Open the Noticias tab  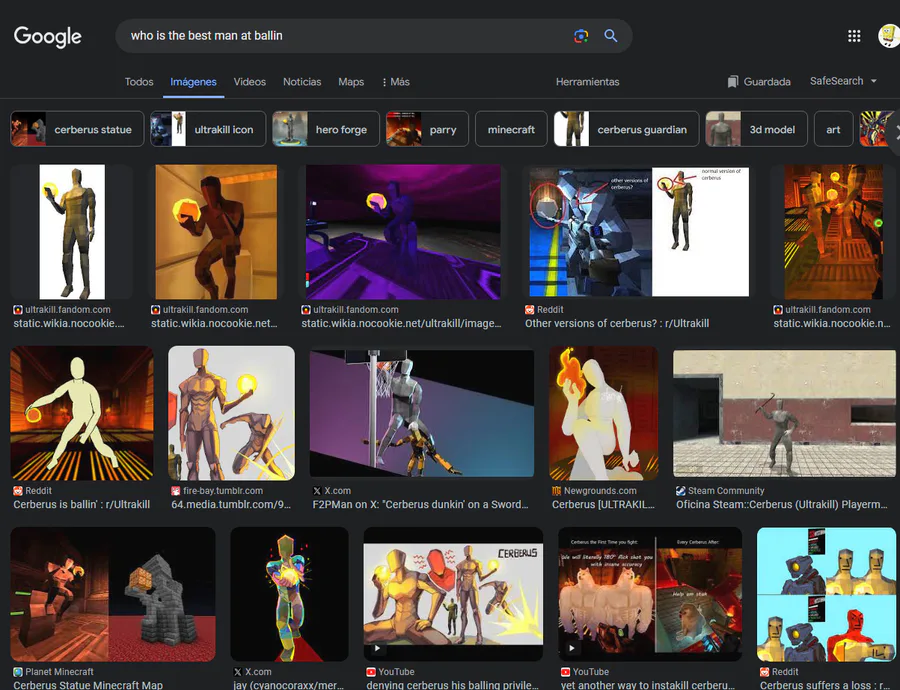[x=302, y=82]
